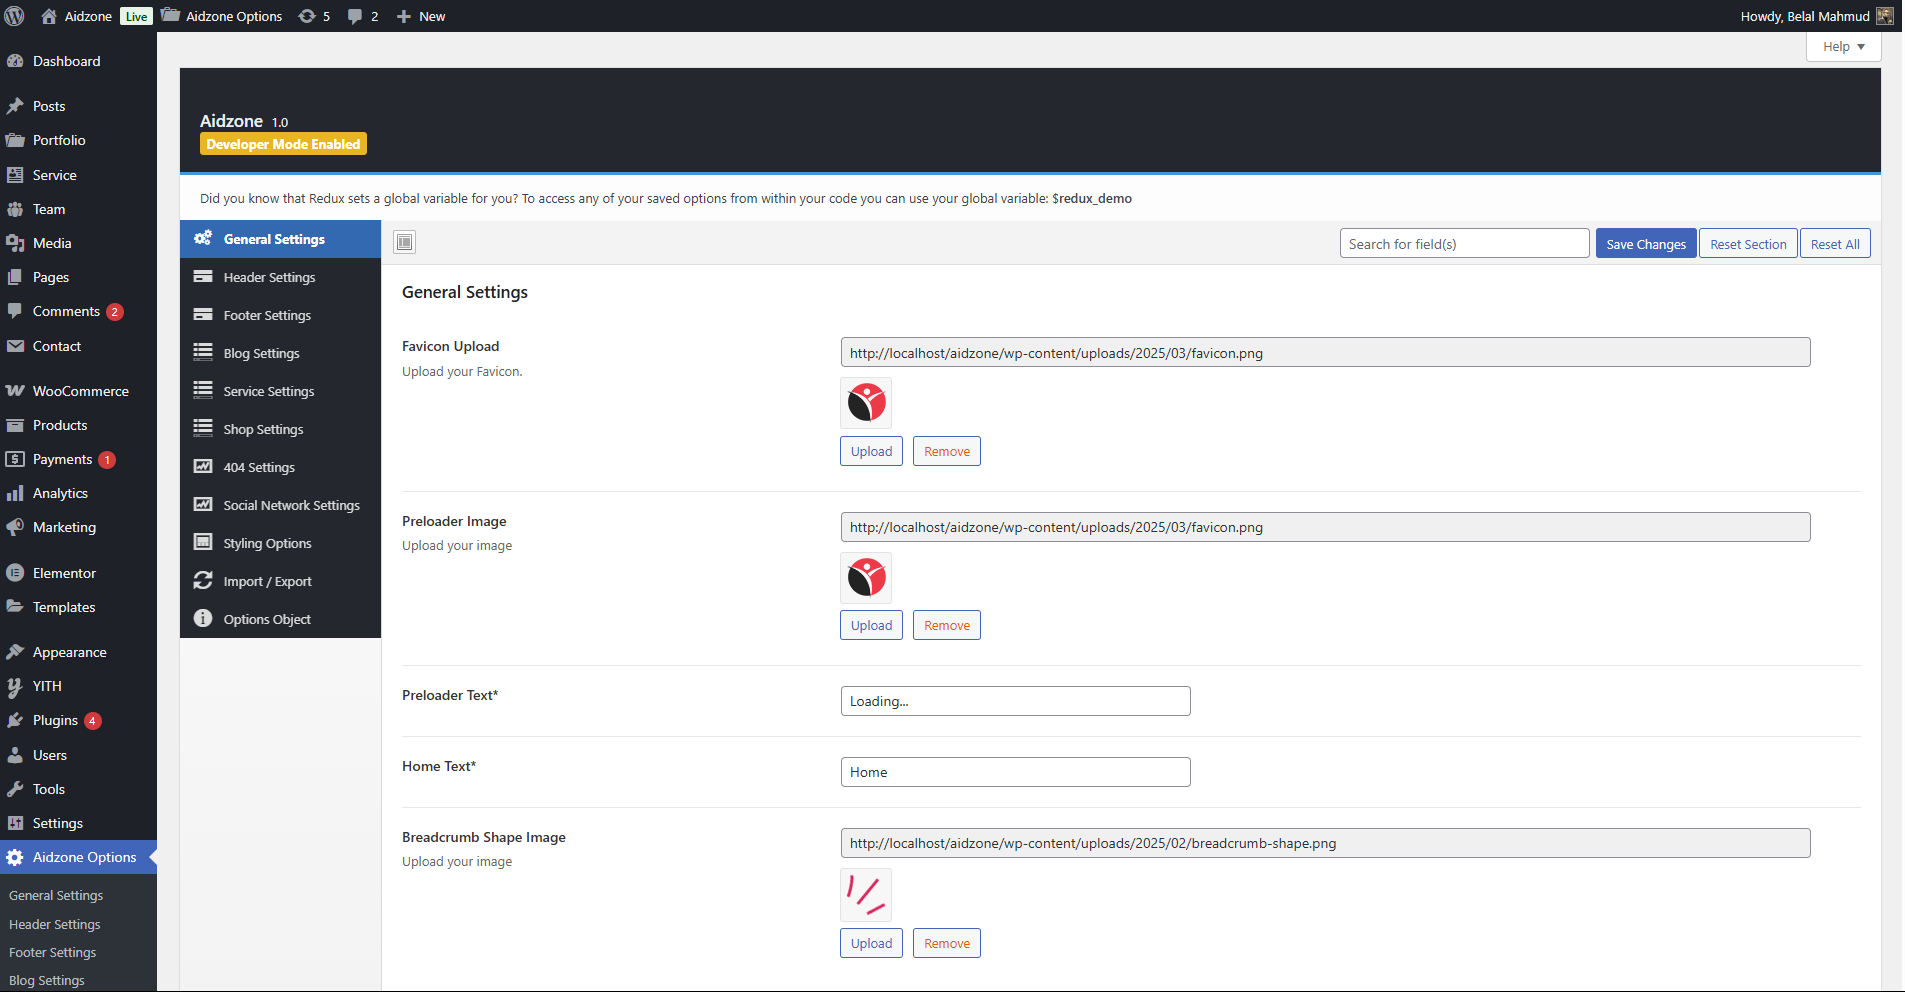Screen dimensions: 1905x992
Task: Click the expand-all sections icon beside search
Action: 404,242
